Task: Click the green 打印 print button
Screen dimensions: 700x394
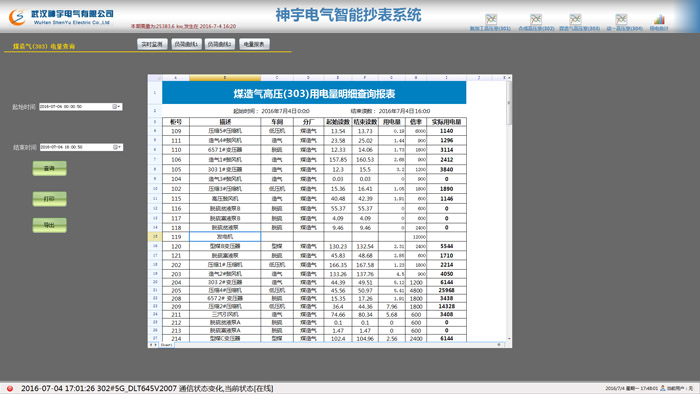Action: coord(50,199)
